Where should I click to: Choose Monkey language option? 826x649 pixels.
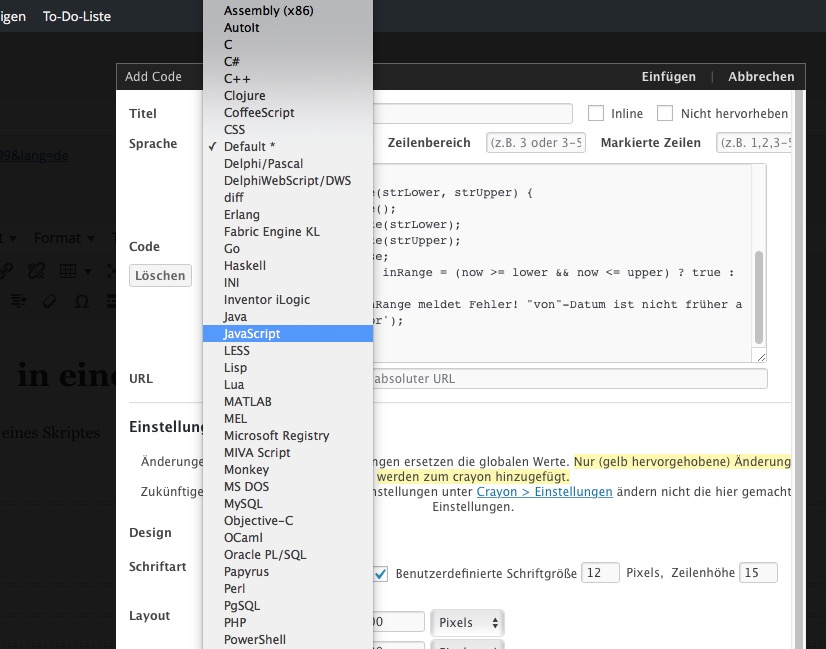click(x=288, y=469)
